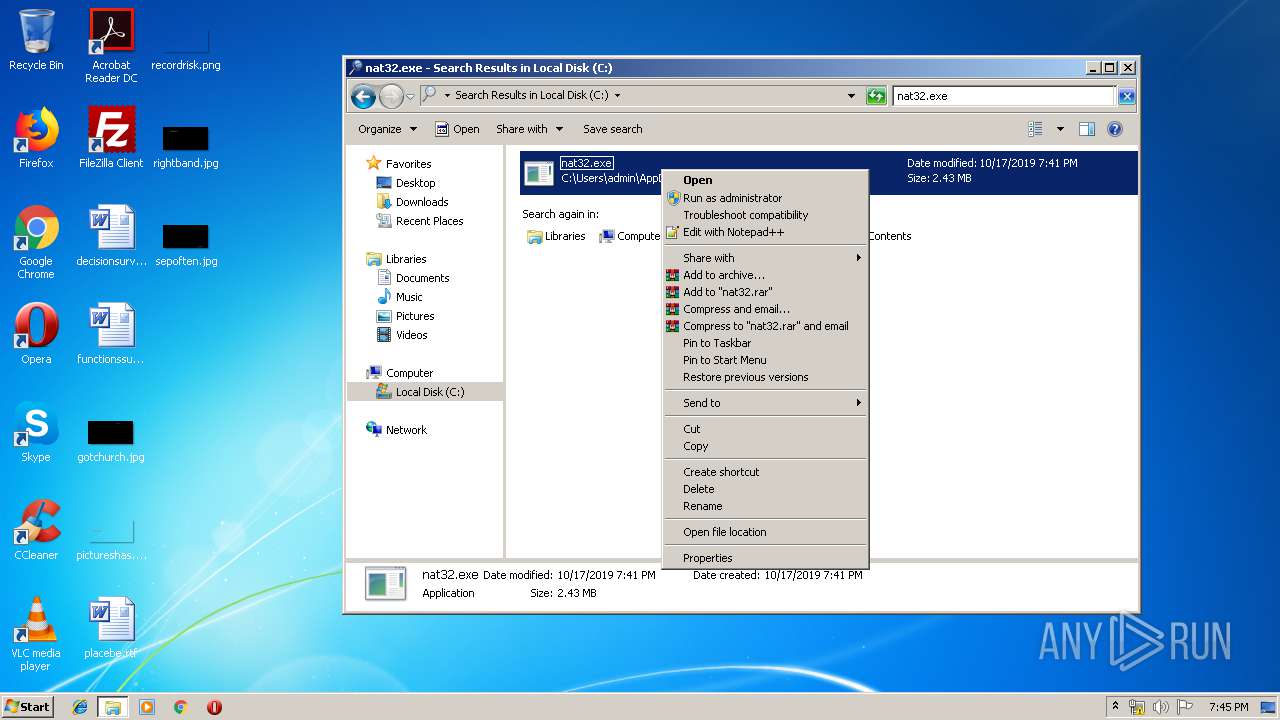This screenshot has width=1280, height=720.
Task: Open the Firefox desktop shortcut
Action: click(36, 138)
